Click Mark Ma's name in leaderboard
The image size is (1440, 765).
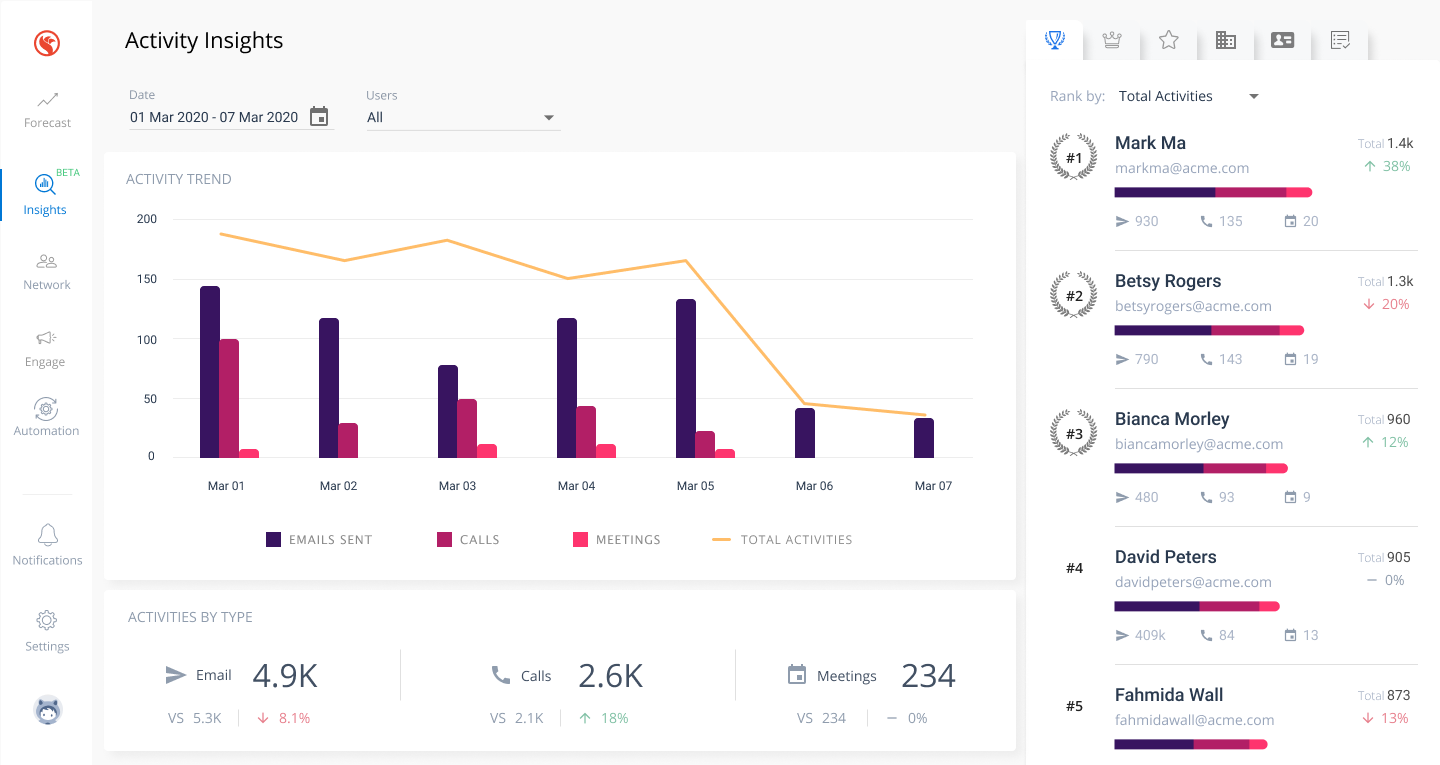[x=1150, y=143]
